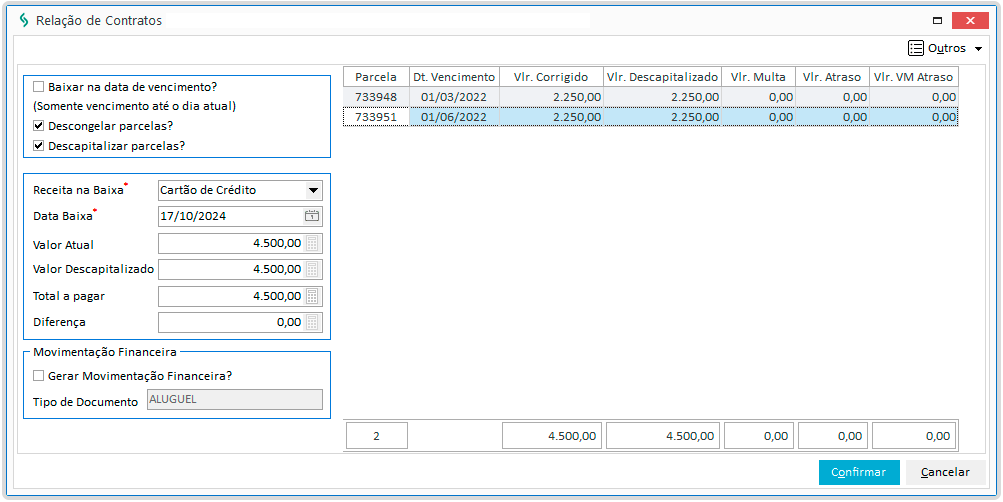Enable Baixar na data de vencimento checkbox

[39, 86]
